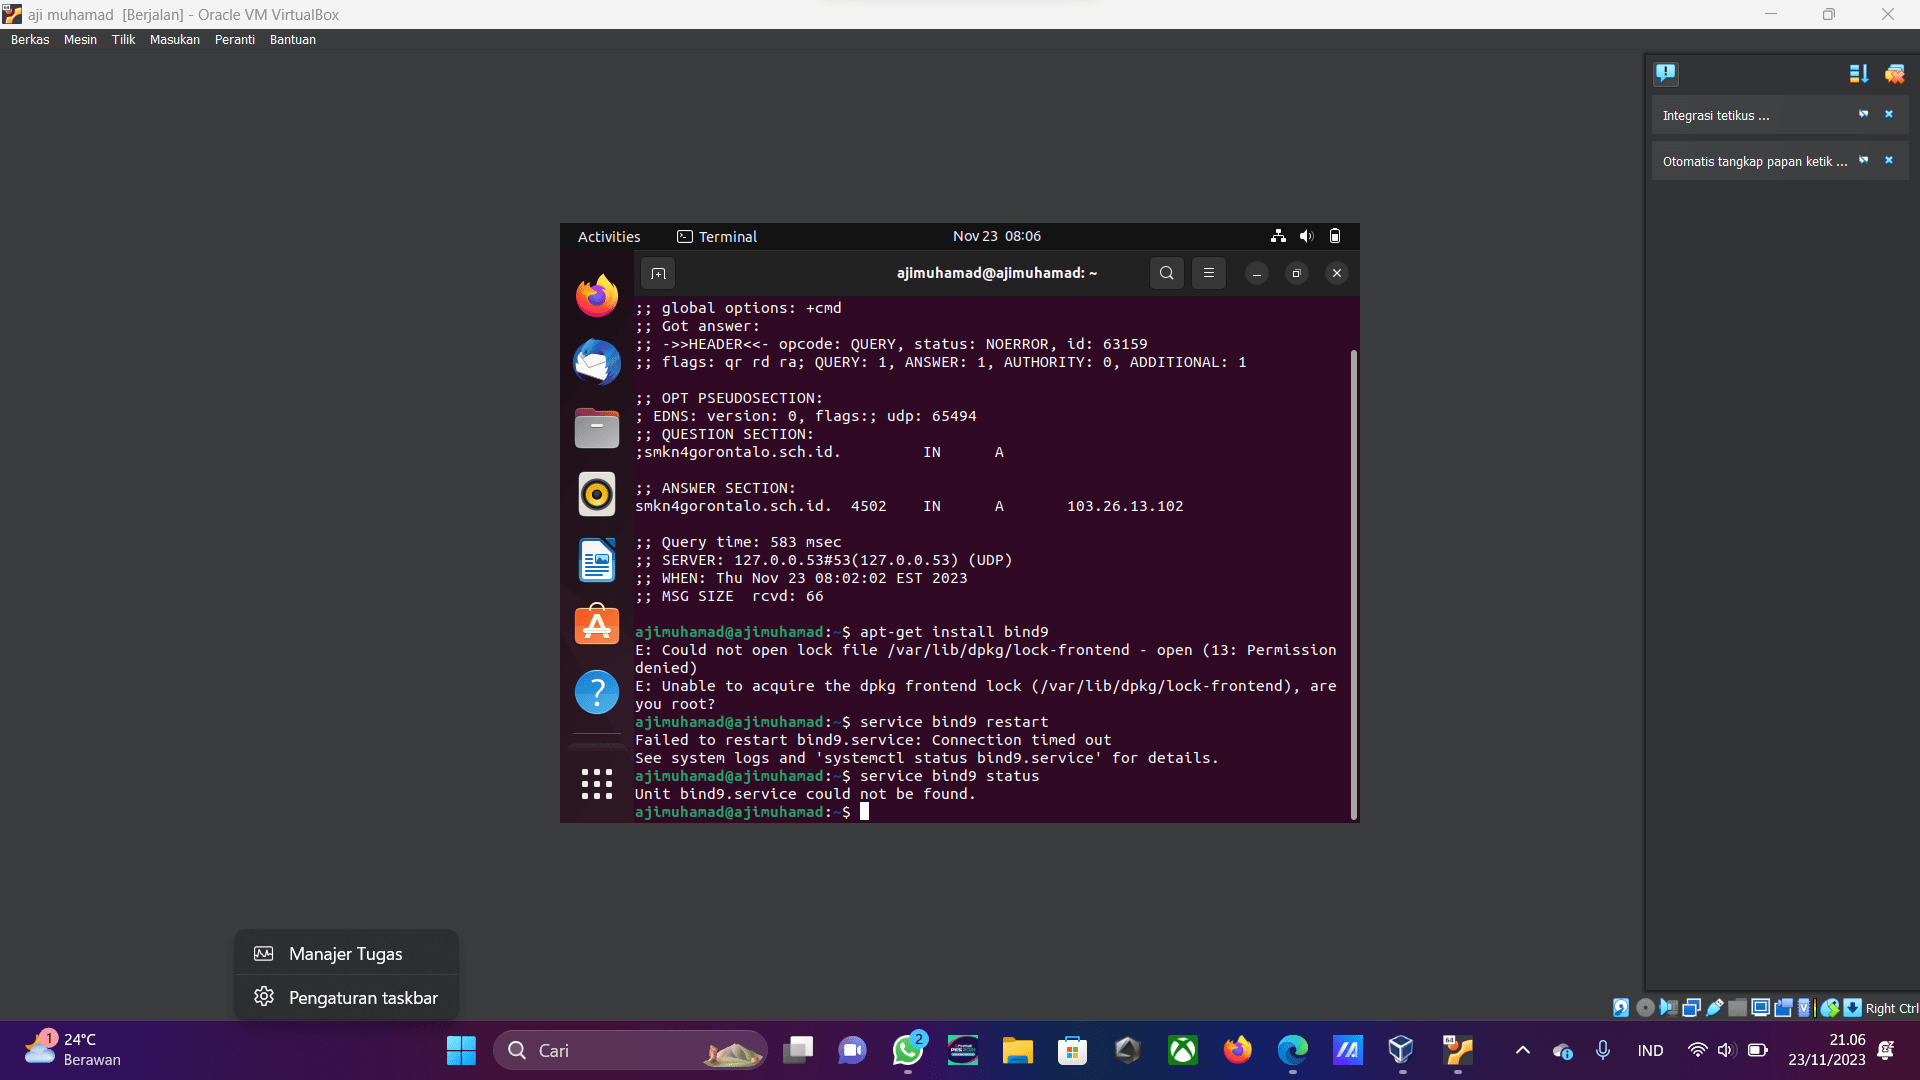Click the USB devices status icon
1920x1080 pixels.
point(1714,1008)
